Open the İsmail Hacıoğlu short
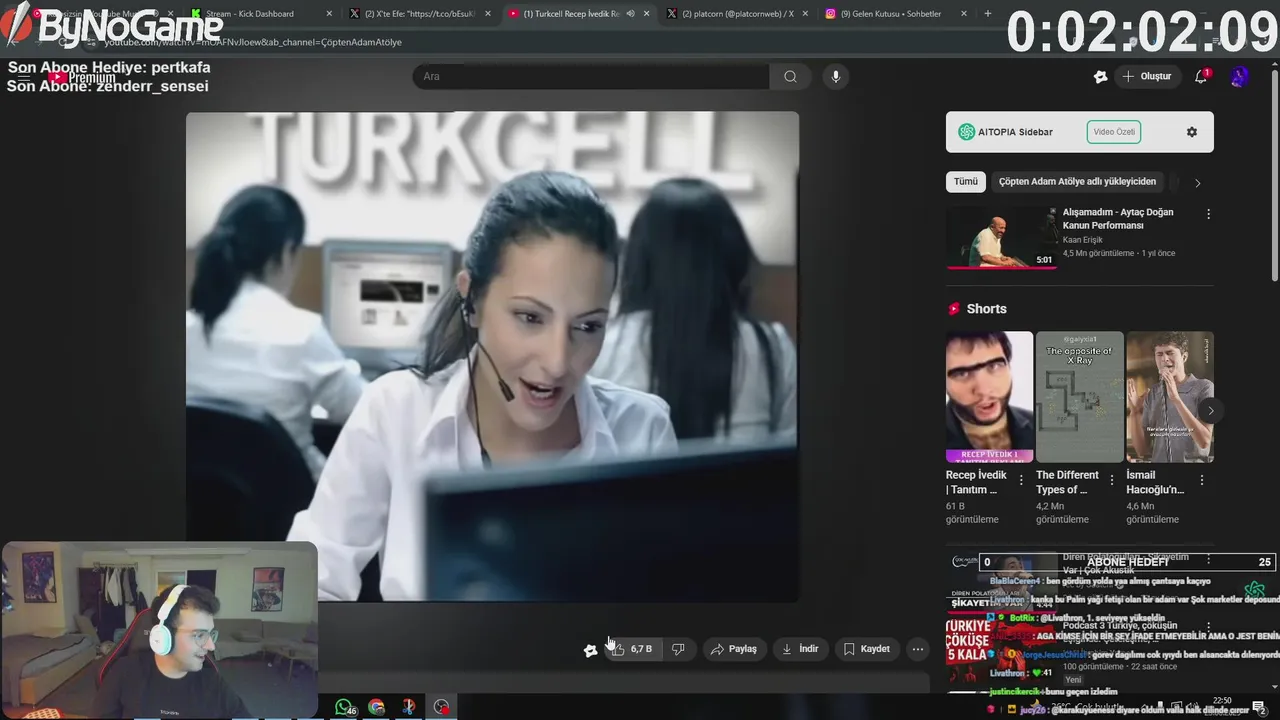Image resolution: width=1280 pixels, height=720 pixels. pyautogui.click(x=1170, y=397)
